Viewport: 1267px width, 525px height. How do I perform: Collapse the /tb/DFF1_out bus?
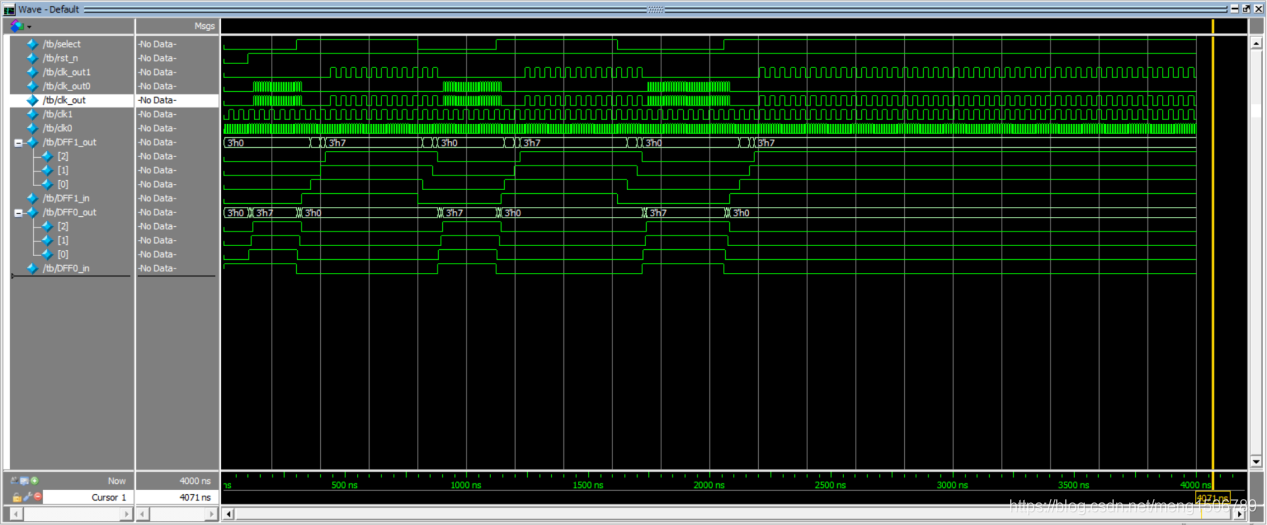click(x=17, y=142)
